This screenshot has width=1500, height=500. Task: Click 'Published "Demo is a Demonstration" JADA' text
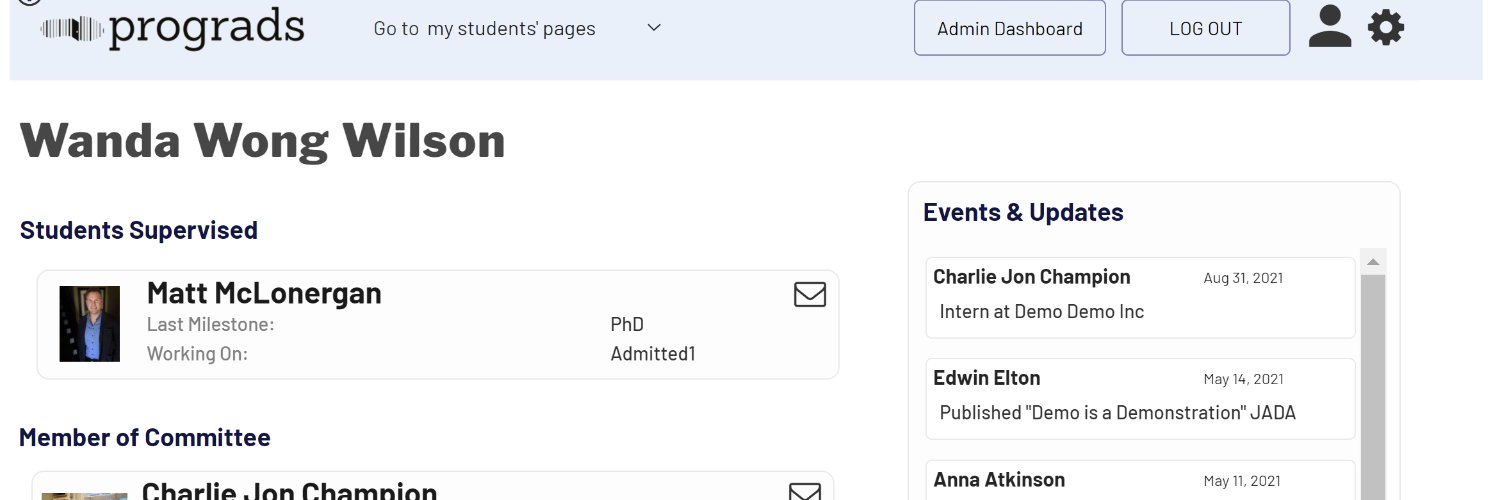(x=1118, y=413)
